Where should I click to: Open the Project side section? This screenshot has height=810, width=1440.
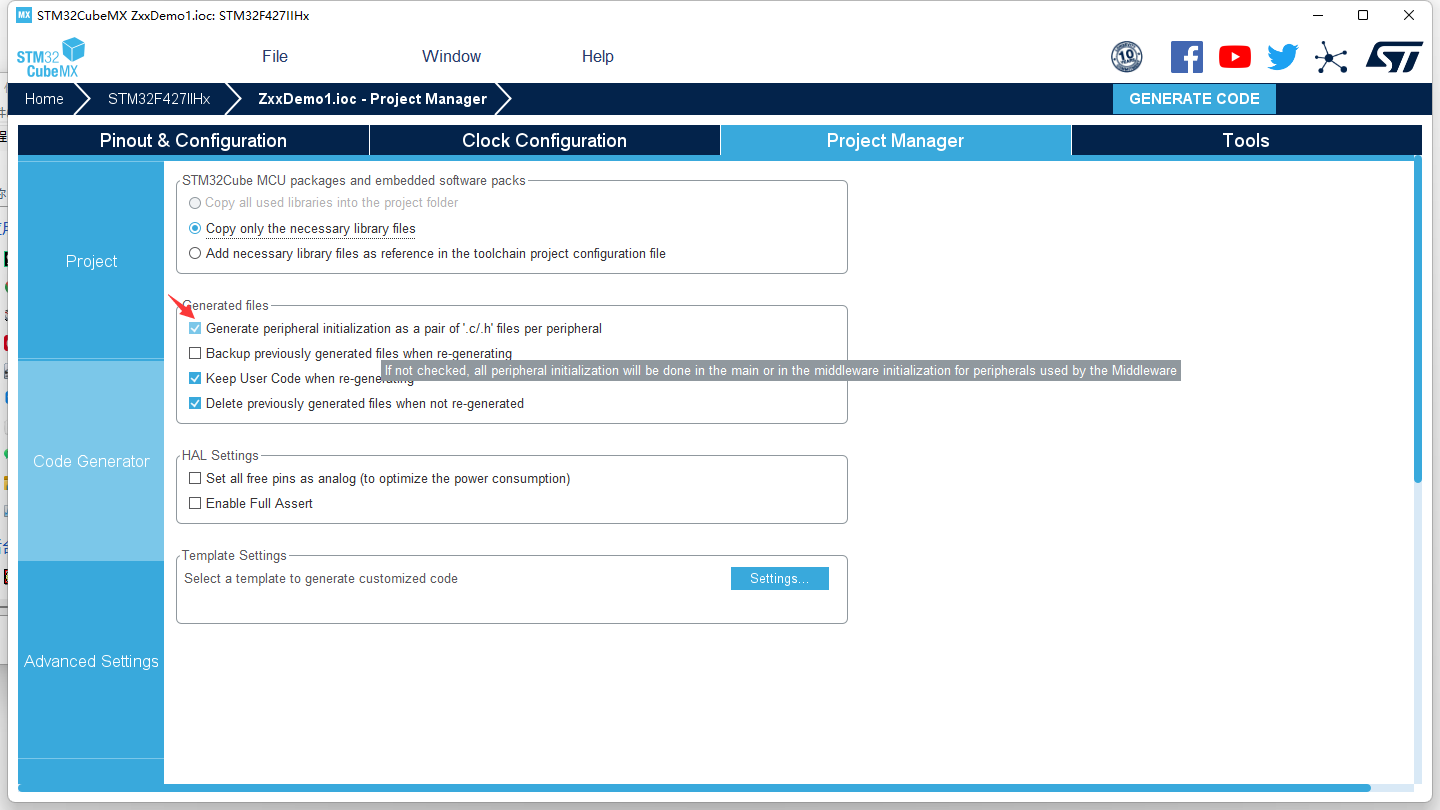[91, 261]
